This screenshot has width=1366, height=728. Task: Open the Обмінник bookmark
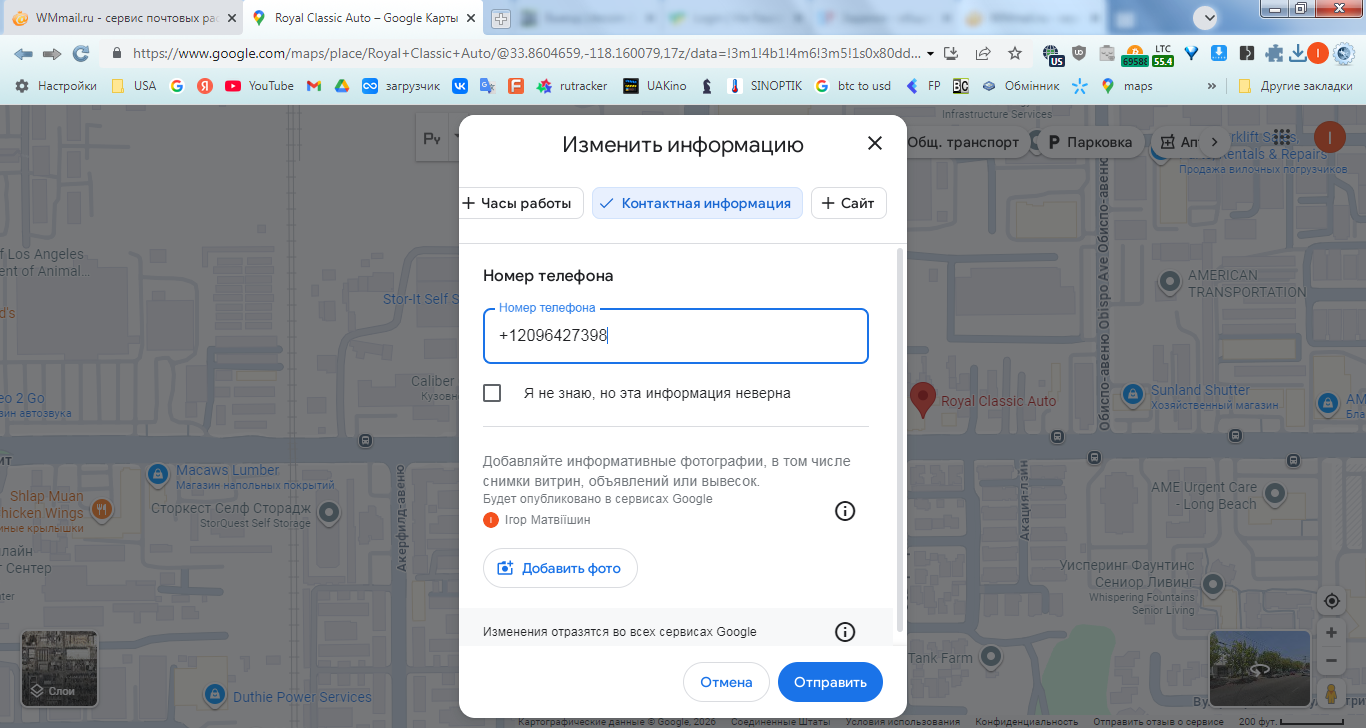pyautogui.click(x=1020, y=86)
